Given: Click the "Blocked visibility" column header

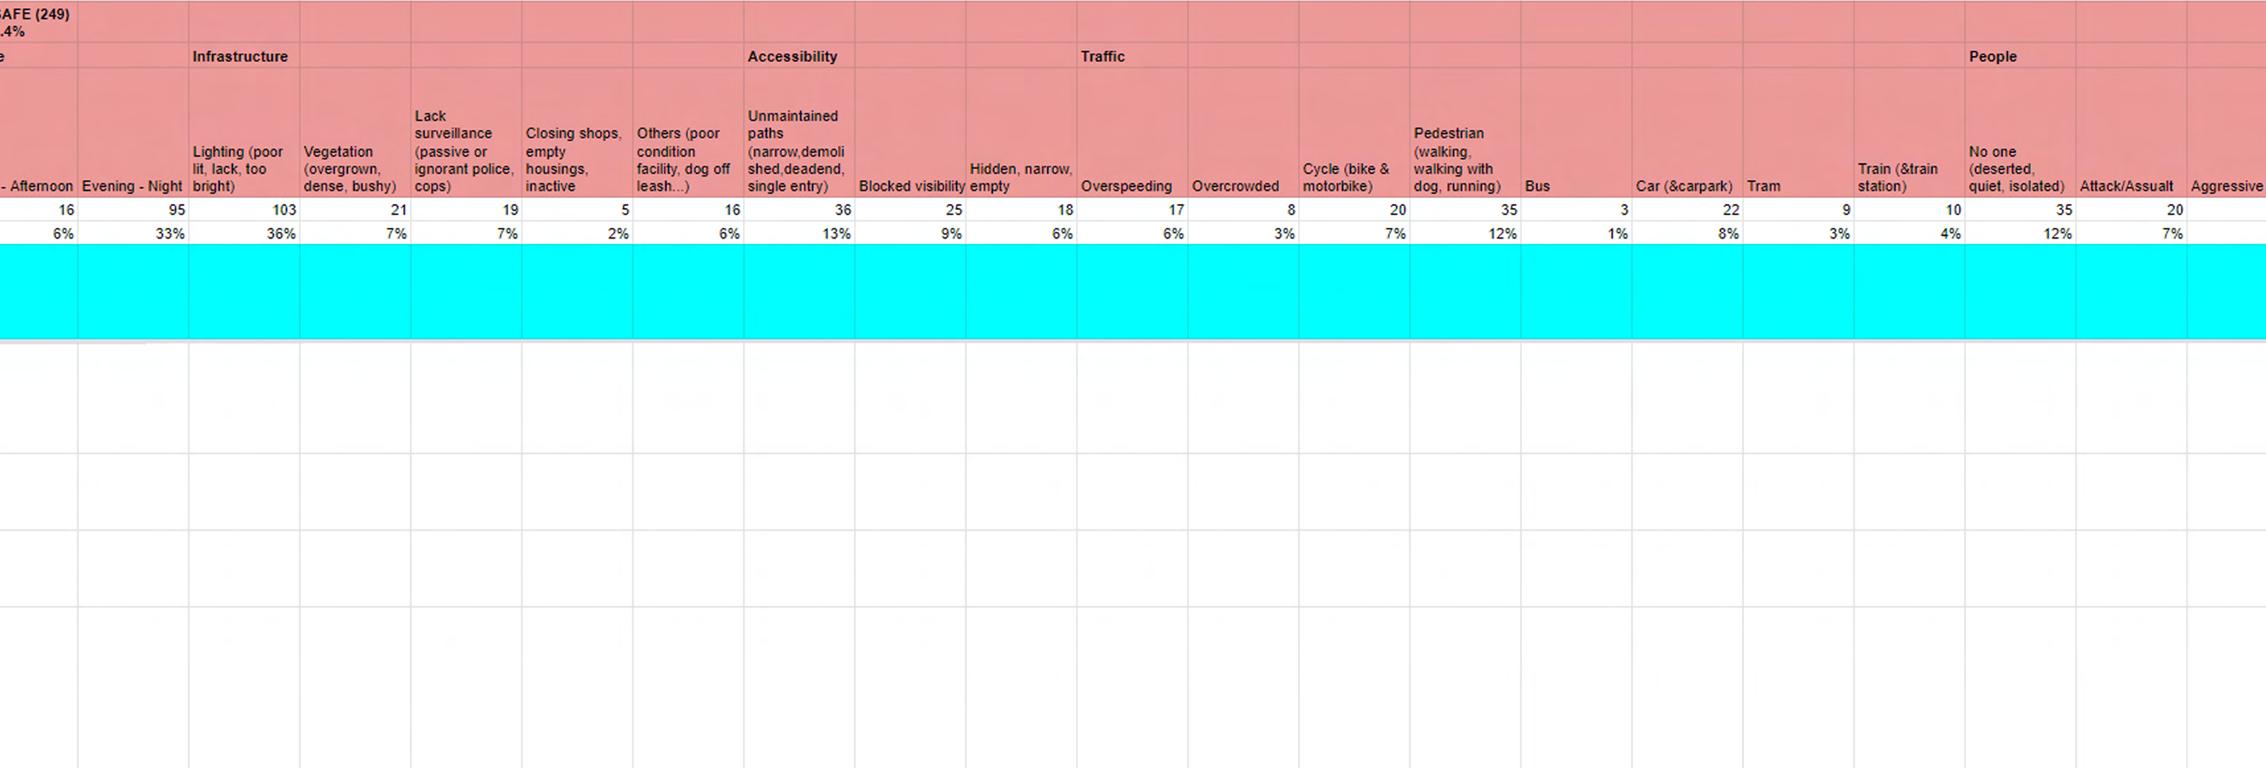Looking at the screenshot, I should coord(910,133).
